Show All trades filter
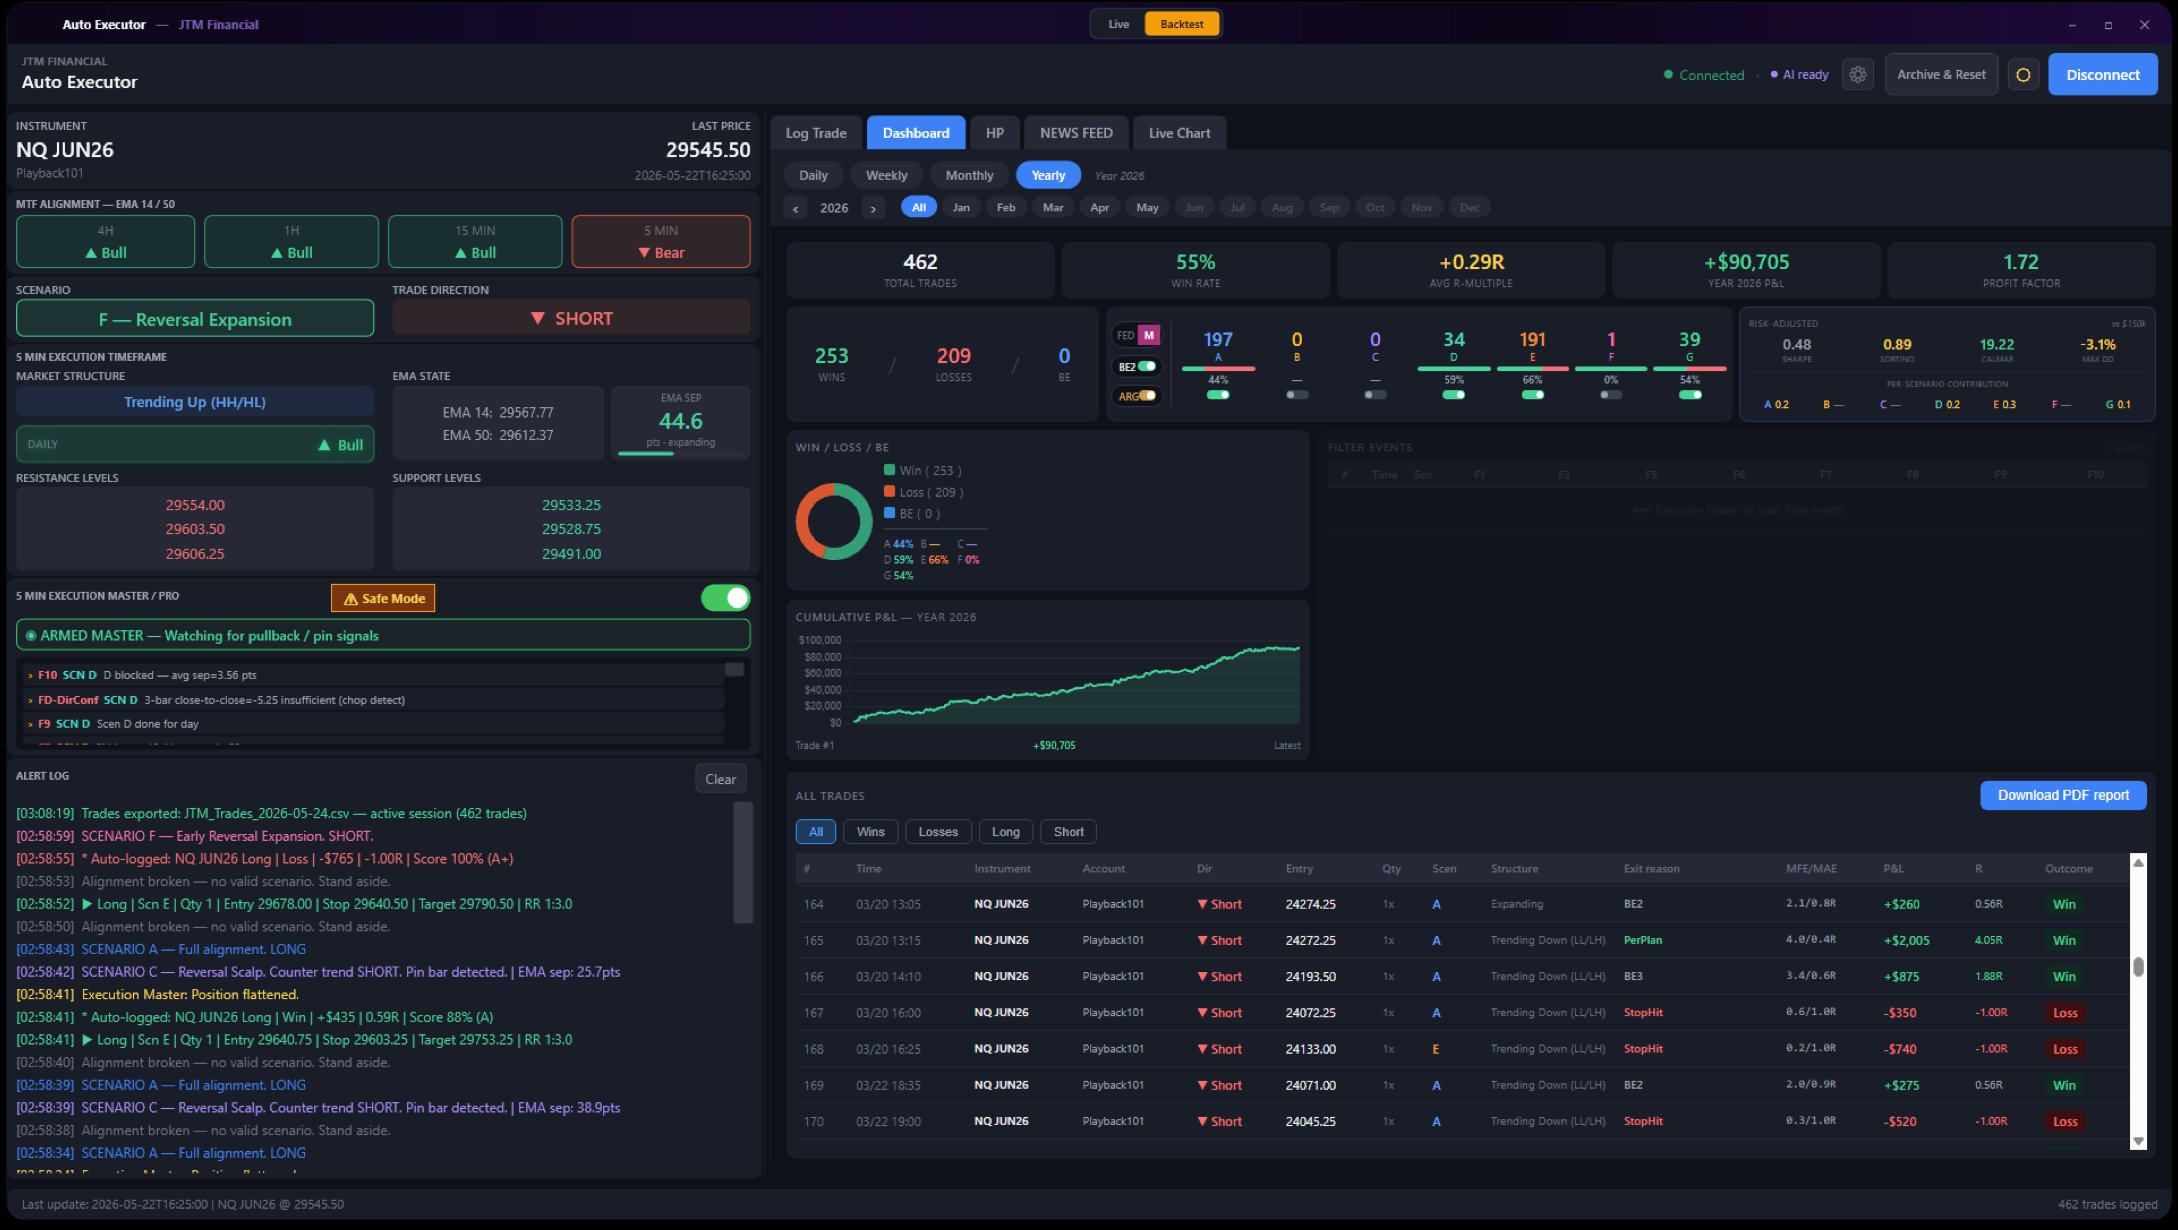Image resolution: width=2178 pixels, height=1230 pixels. click(x=816, y=832)
